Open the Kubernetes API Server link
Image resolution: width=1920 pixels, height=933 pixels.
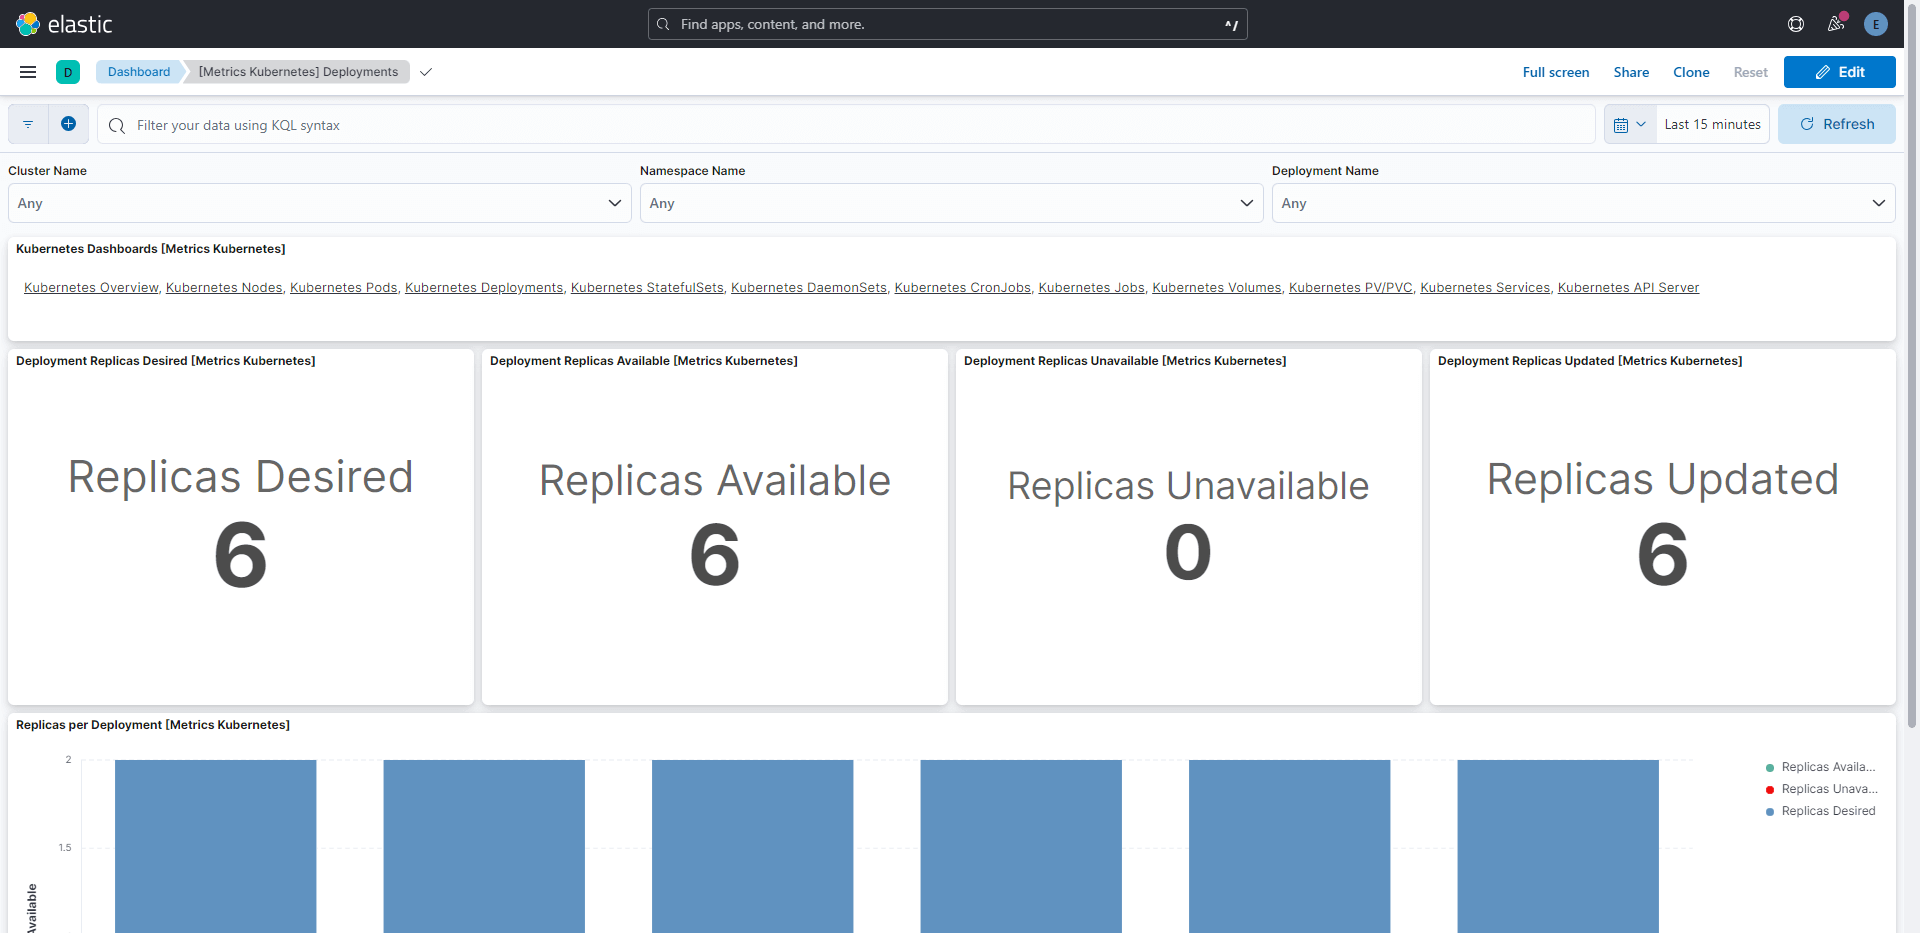click(x=1628, y=288)
